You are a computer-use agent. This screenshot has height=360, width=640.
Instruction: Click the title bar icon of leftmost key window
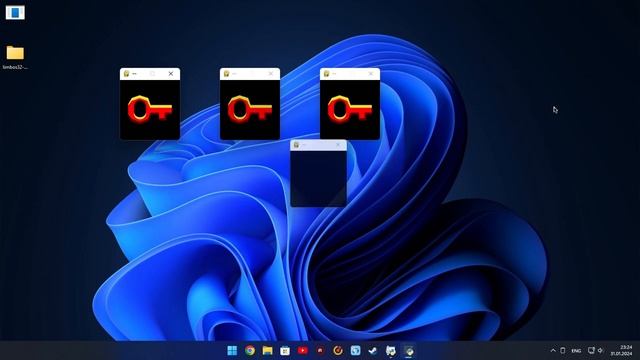(x=127, y=73)
